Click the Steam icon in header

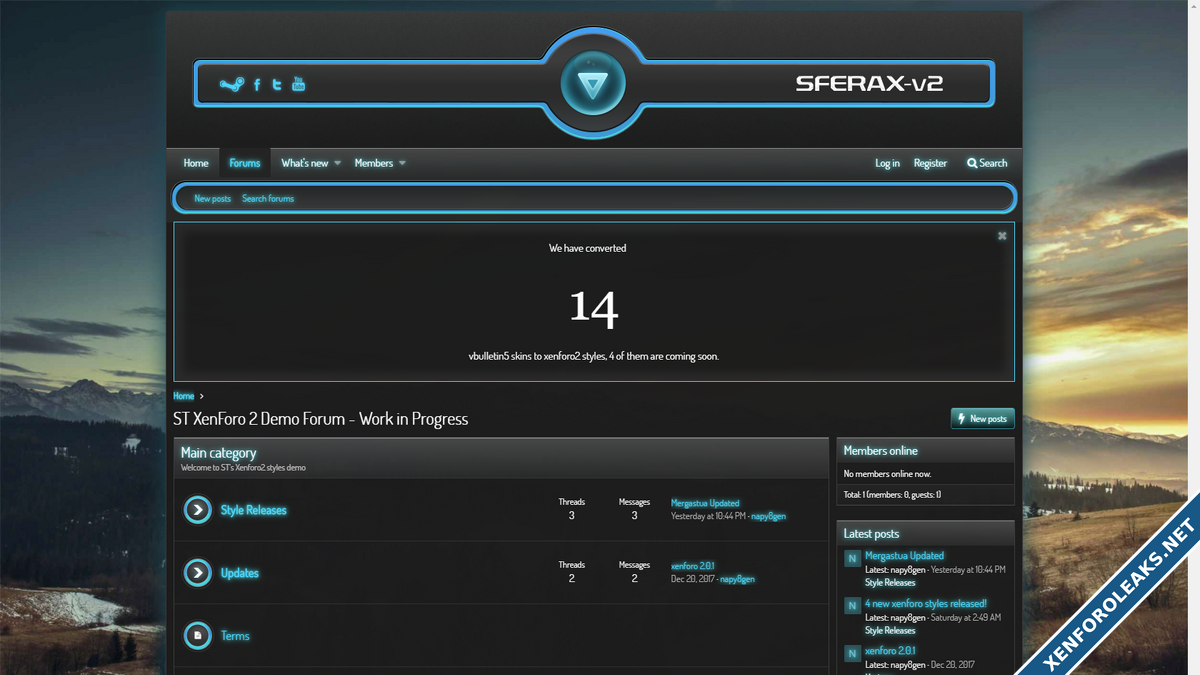pos(231,84)
